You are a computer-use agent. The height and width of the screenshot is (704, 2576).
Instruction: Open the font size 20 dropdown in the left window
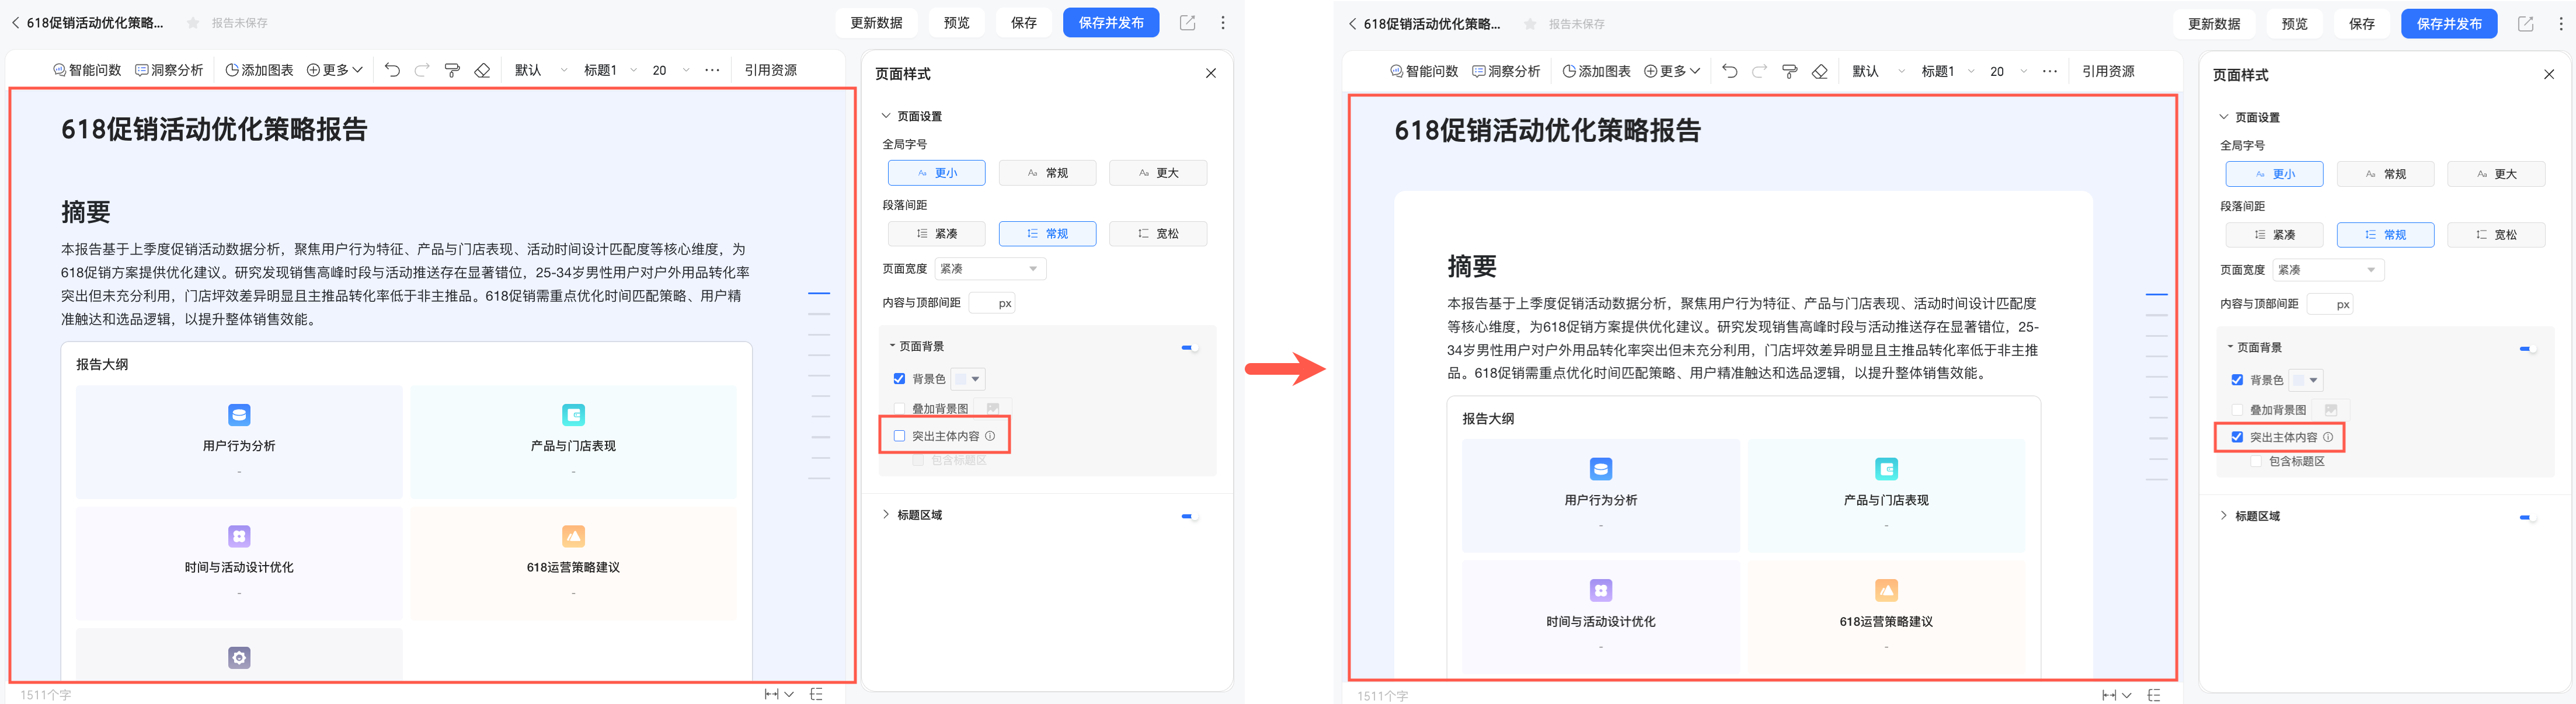click(x=671, y=70)
